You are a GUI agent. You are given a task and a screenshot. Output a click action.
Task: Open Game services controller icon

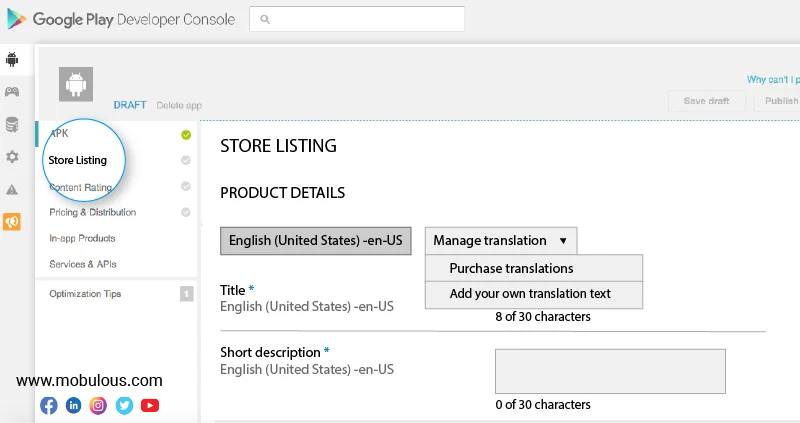12,92
